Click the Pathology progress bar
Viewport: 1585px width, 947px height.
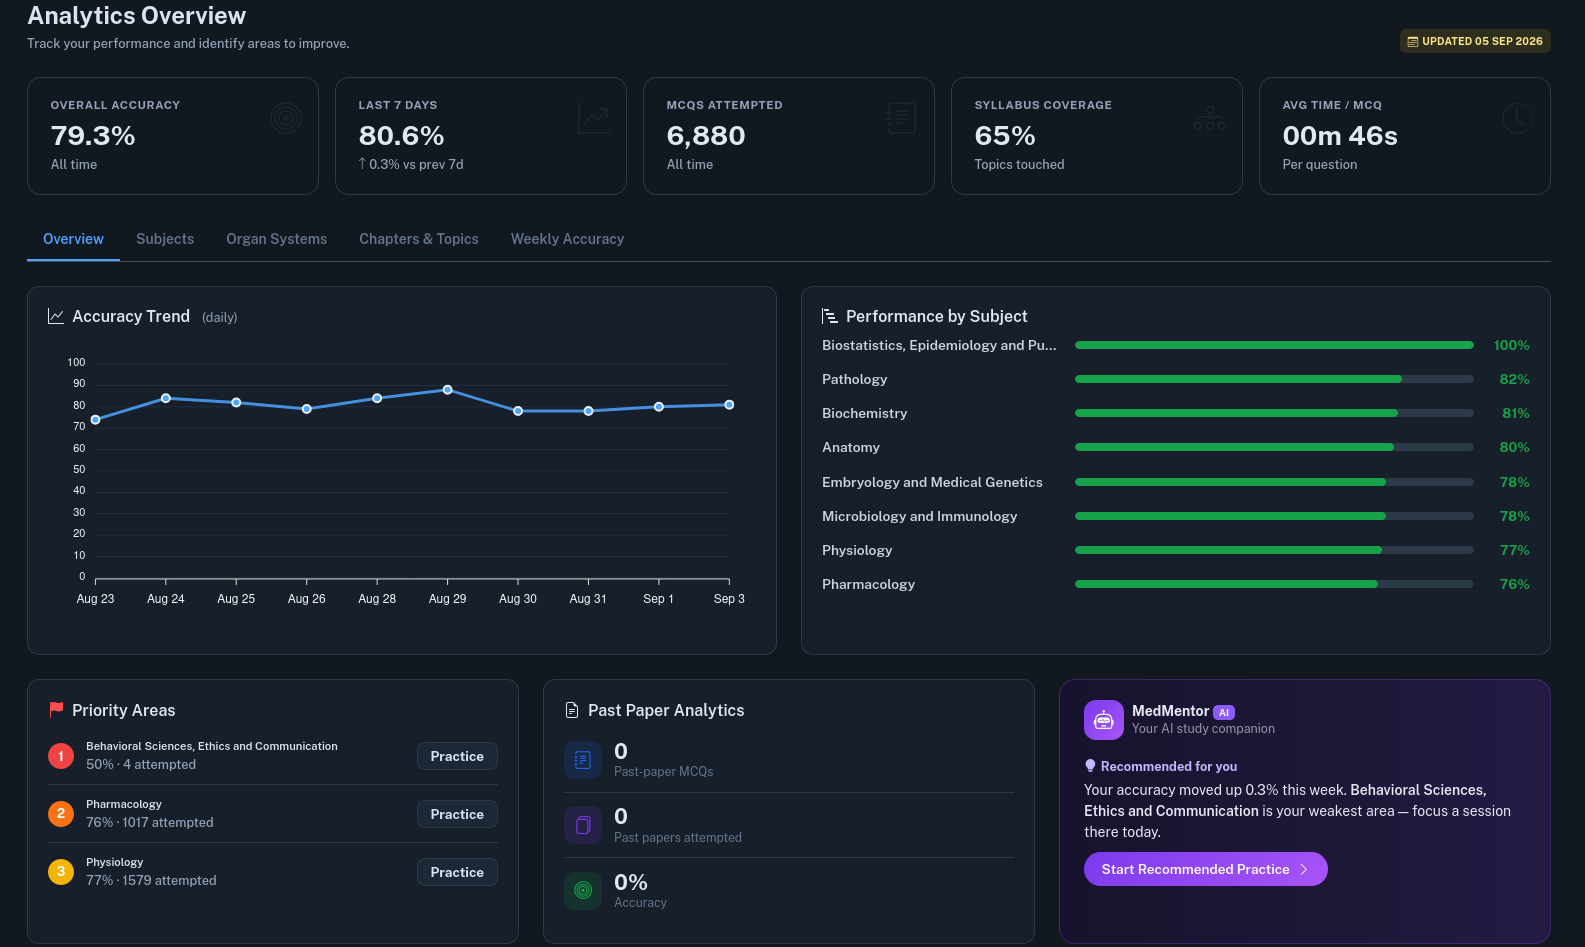click(1274, 379)
